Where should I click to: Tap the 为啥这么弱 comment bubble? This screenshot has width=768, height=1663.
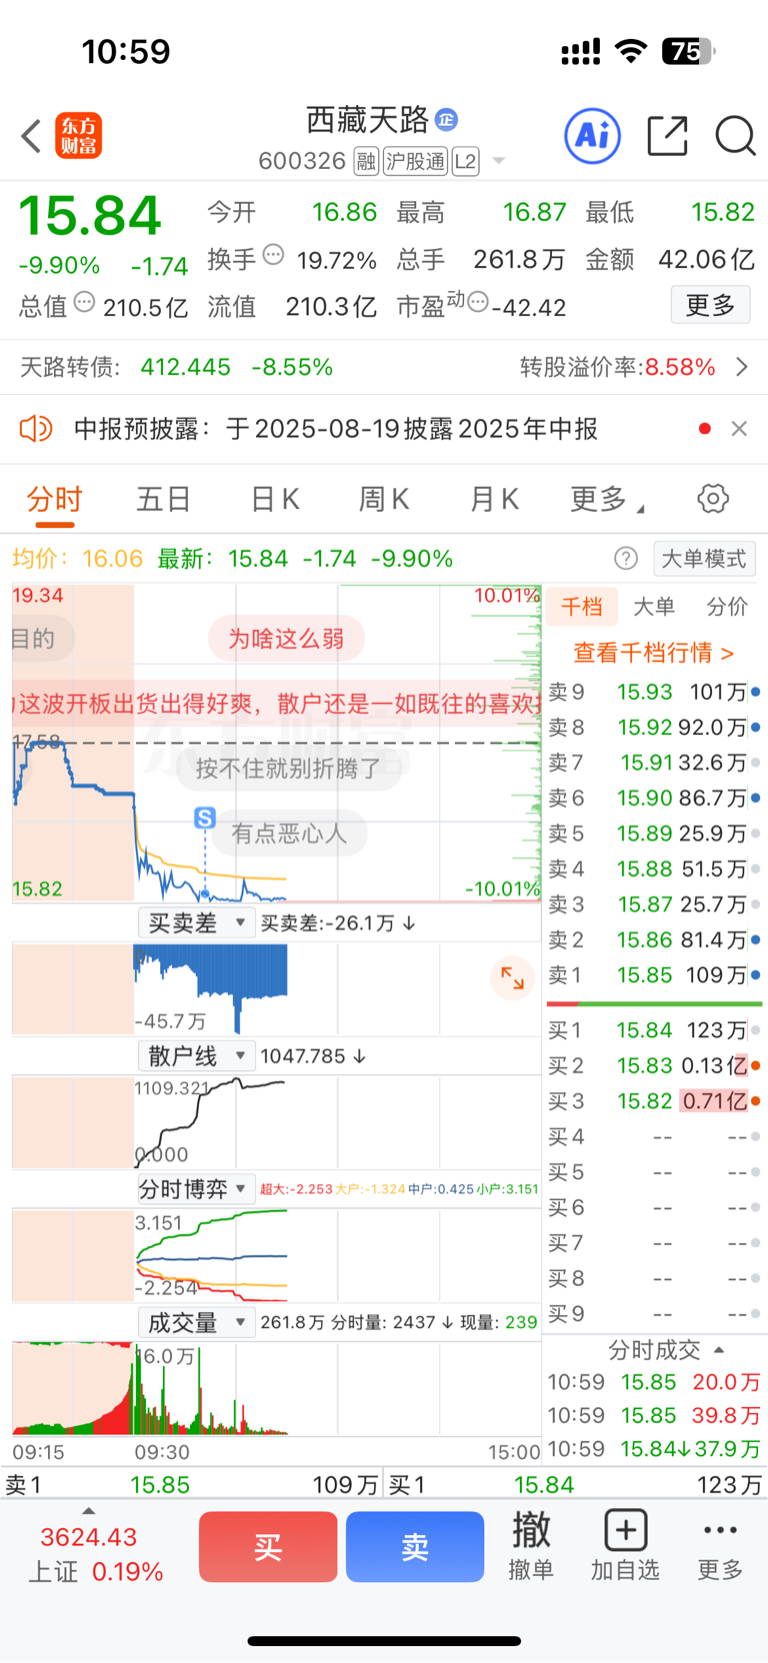click(x=286, y=638)
